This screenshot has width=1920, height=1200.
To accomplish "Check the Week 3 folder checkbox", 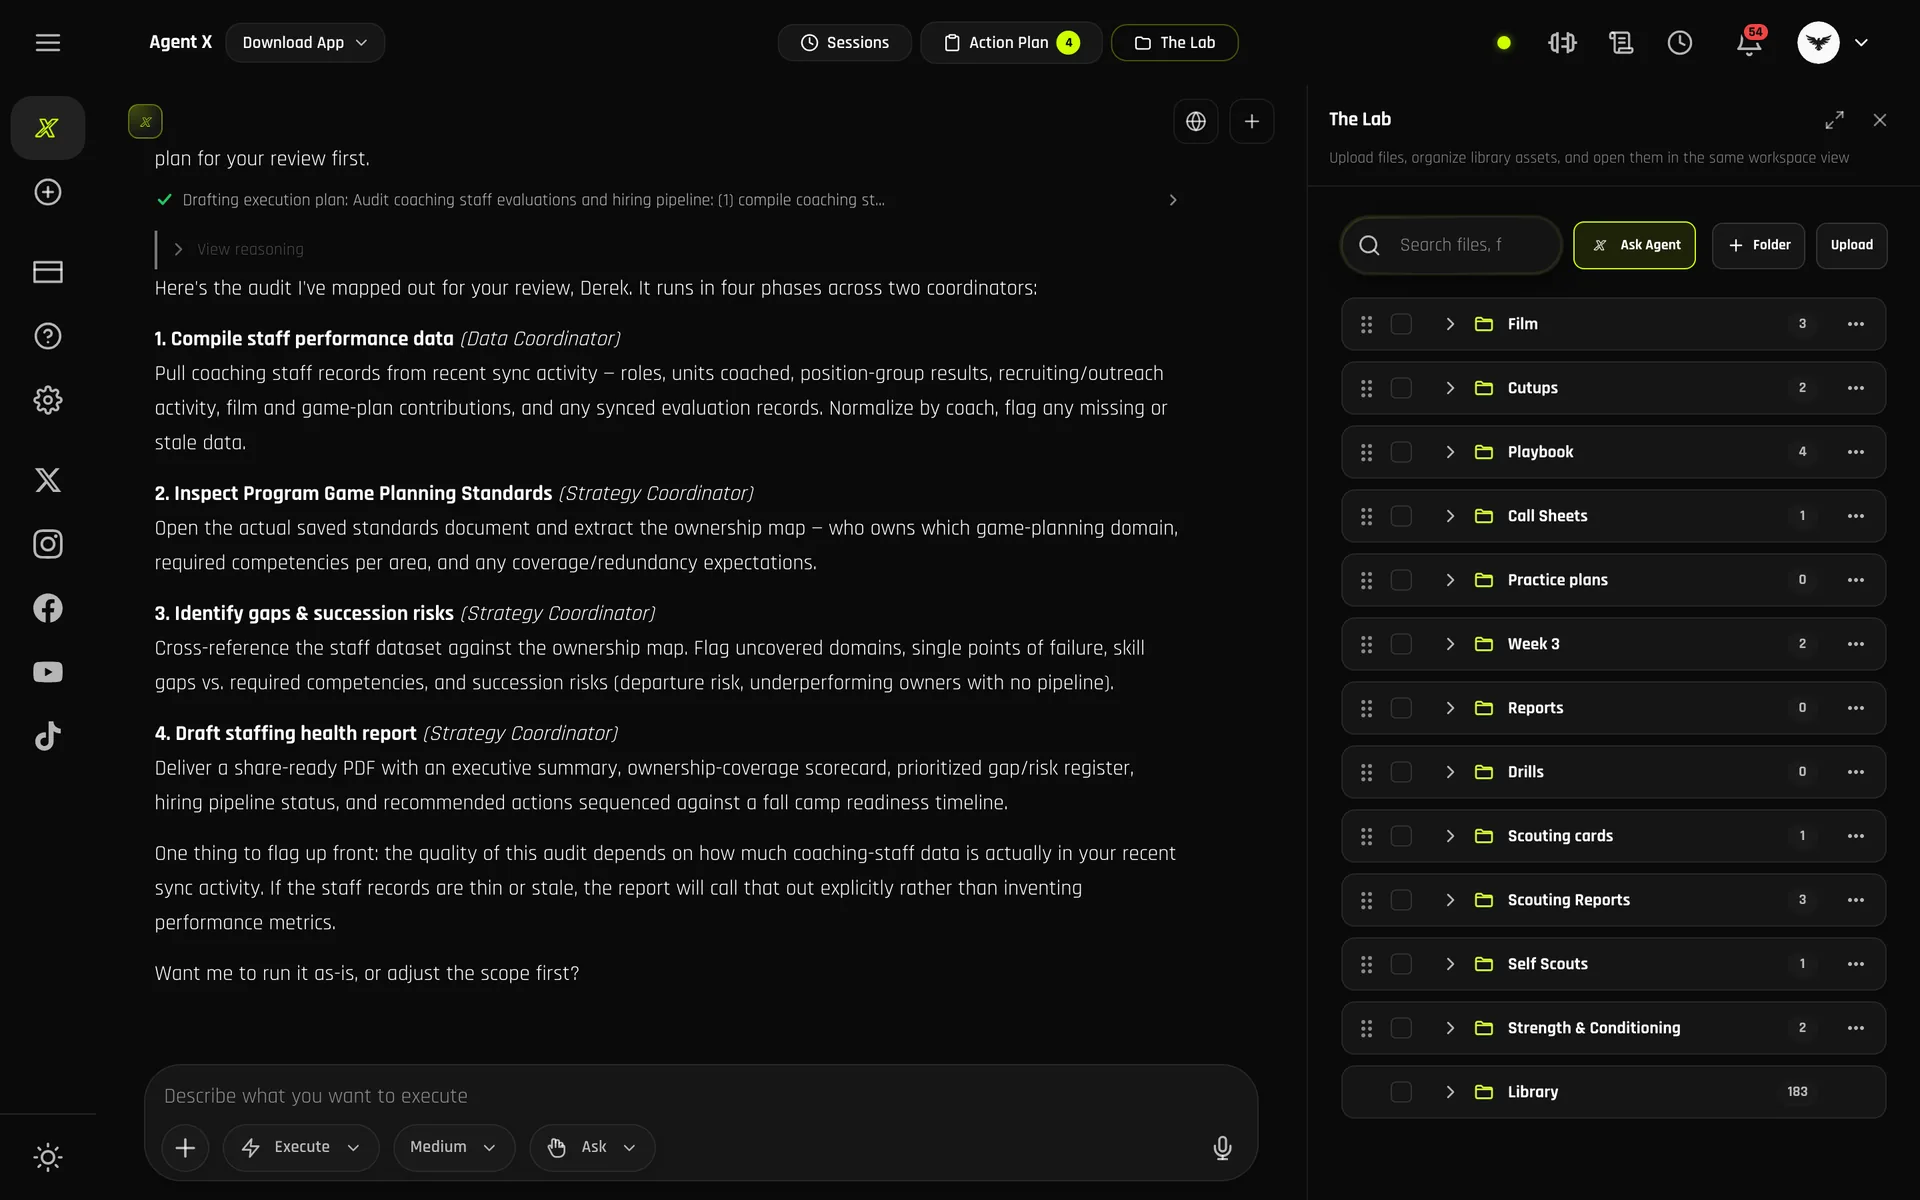I will pyautogui.click(x=1401, y=644).
